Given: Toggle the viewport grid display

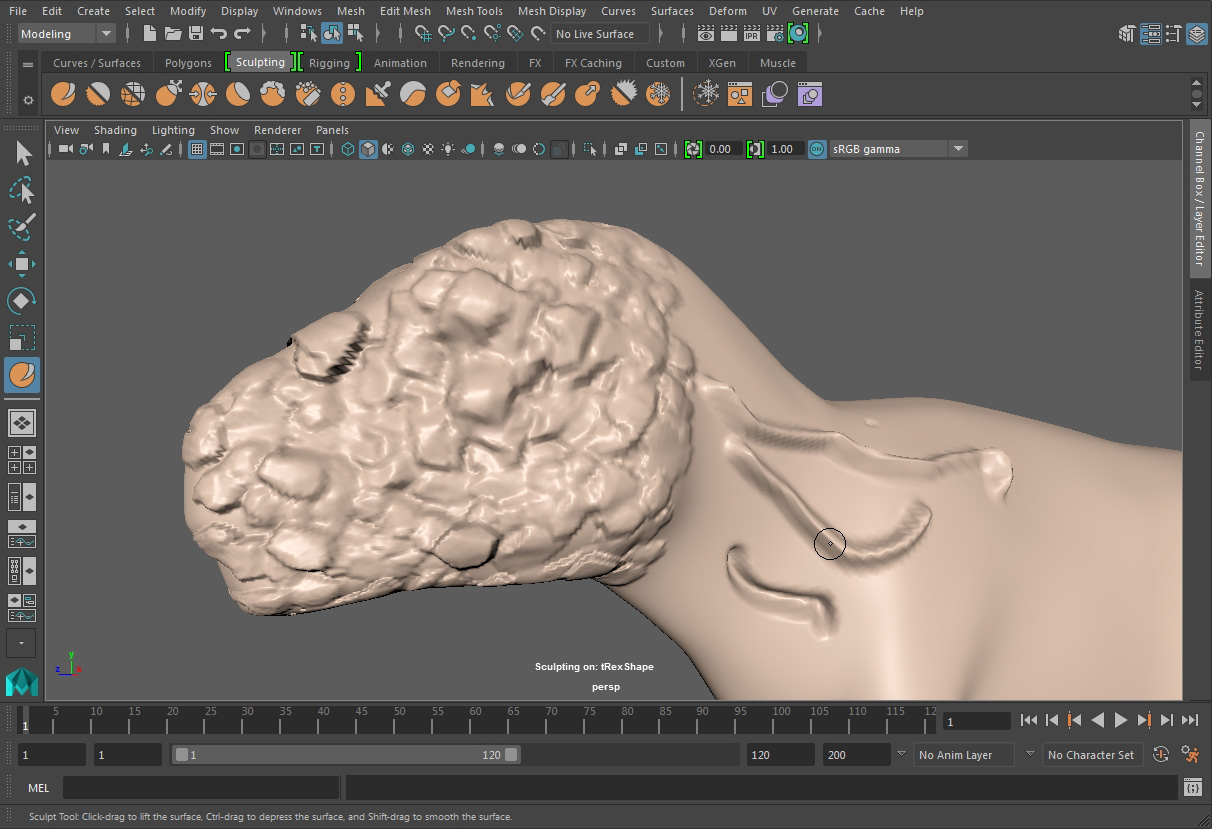Looking at the screenshot, I should coord(197,149).
